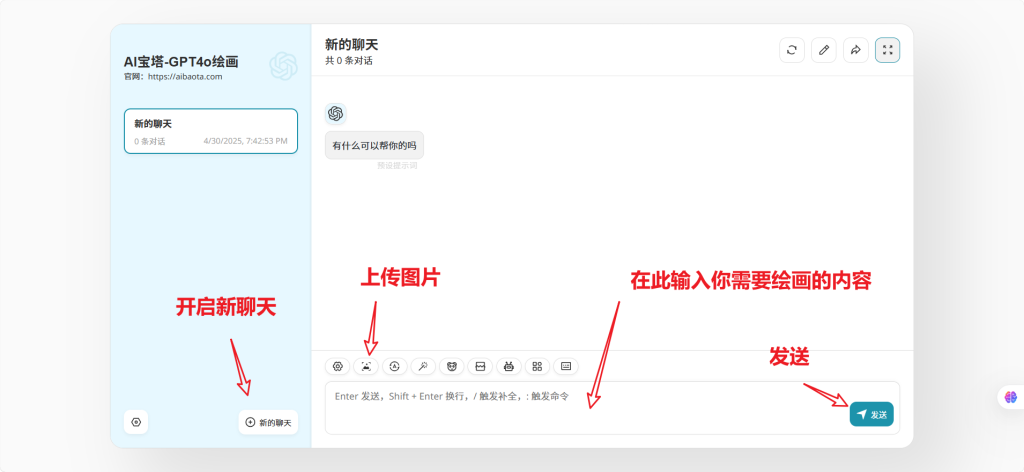Click the break-line image icon in toolbar
Screen dimensions: 1024x472
tap(480, 366)
